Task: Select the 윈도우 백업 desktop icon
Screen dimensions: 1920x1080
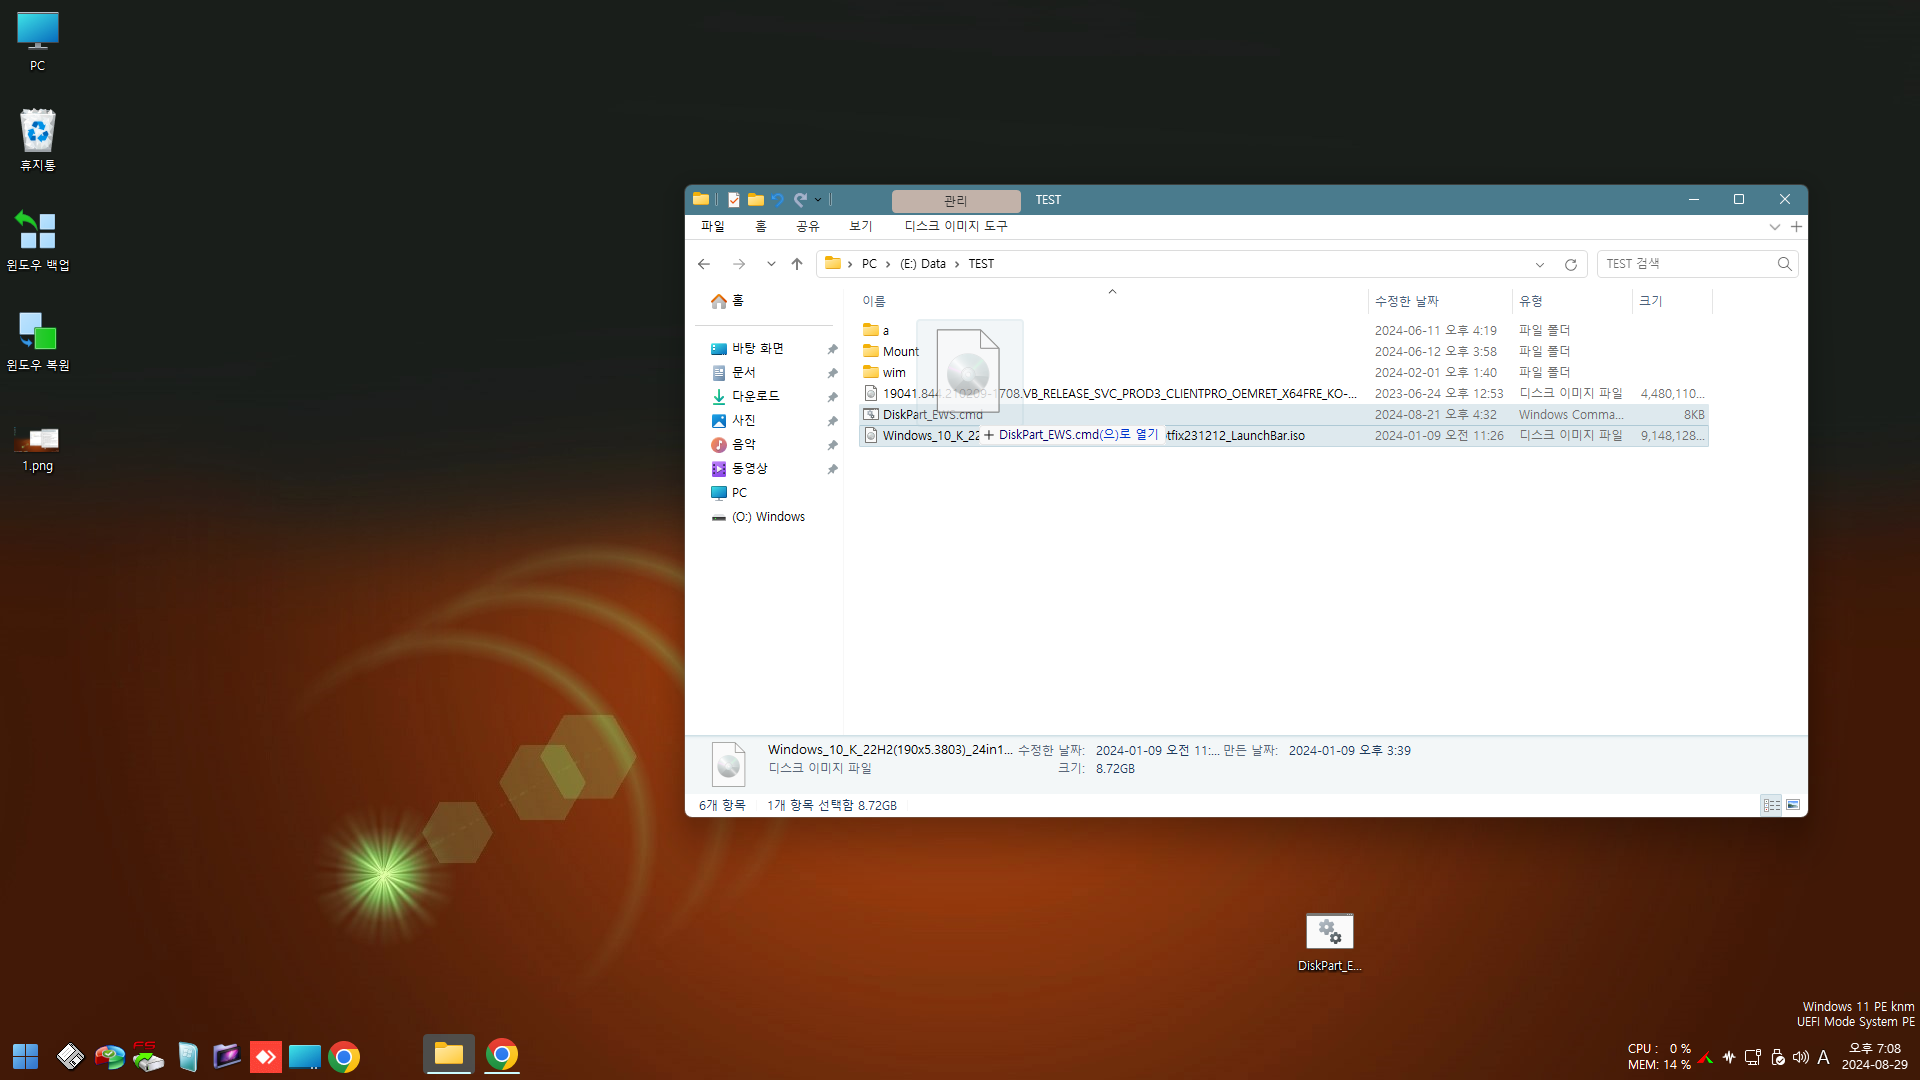Action: (x=37, y=240)
